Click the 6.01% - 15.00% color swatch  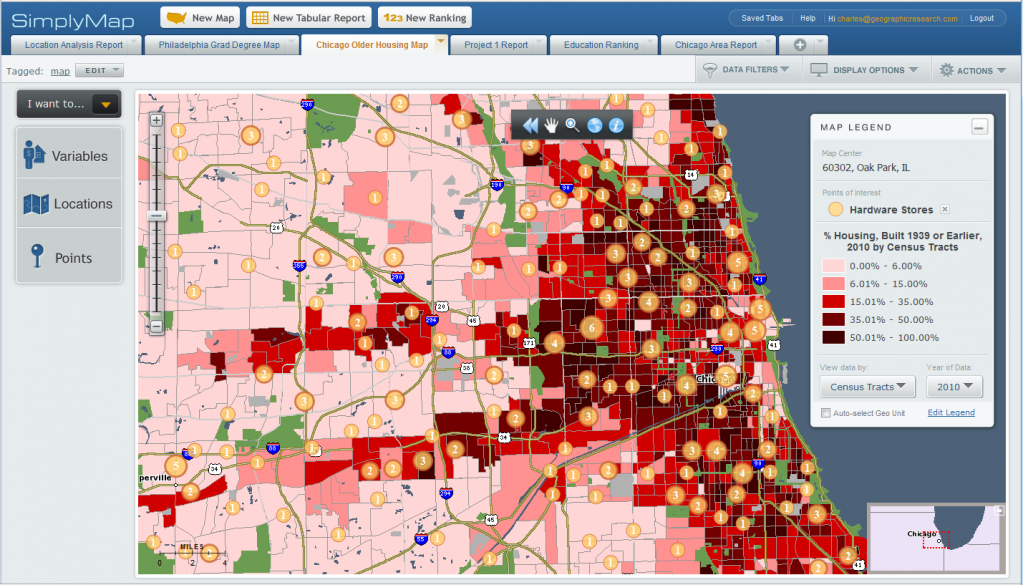point(833,284)
